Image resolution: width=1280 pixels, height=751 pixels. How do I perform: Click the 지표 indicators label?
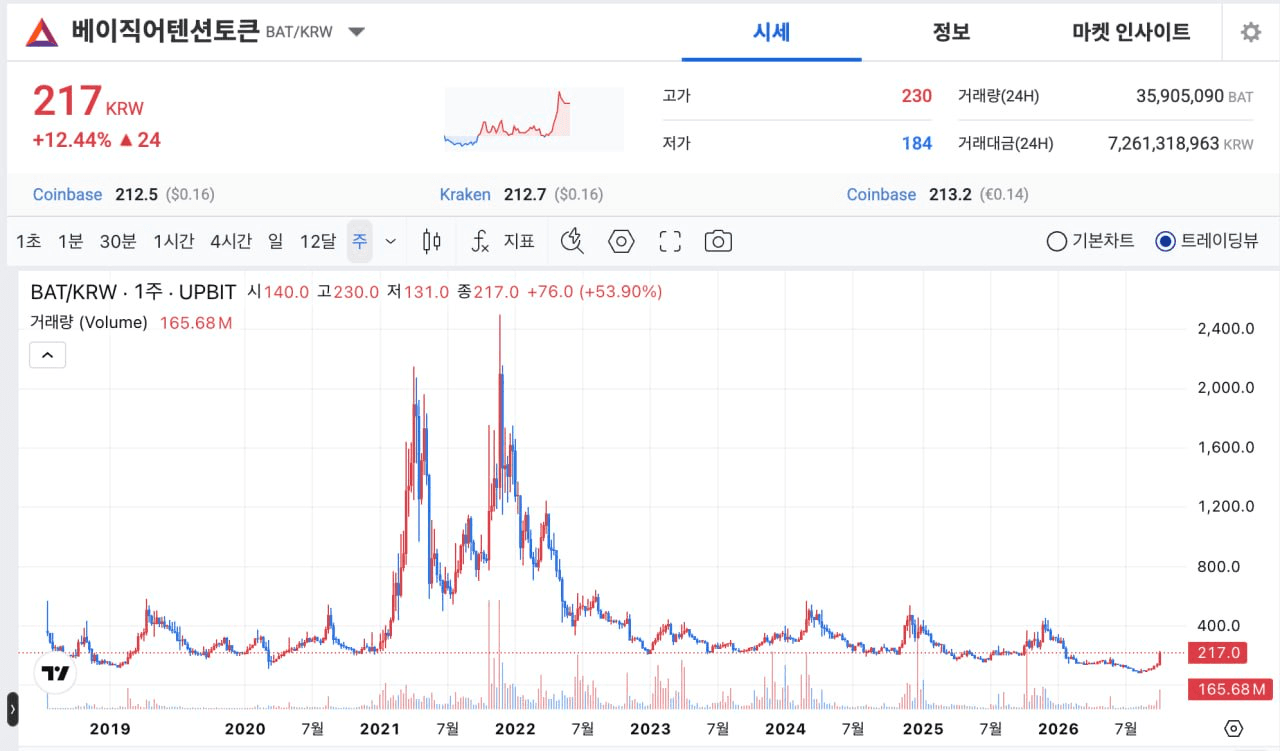(519, 241)
